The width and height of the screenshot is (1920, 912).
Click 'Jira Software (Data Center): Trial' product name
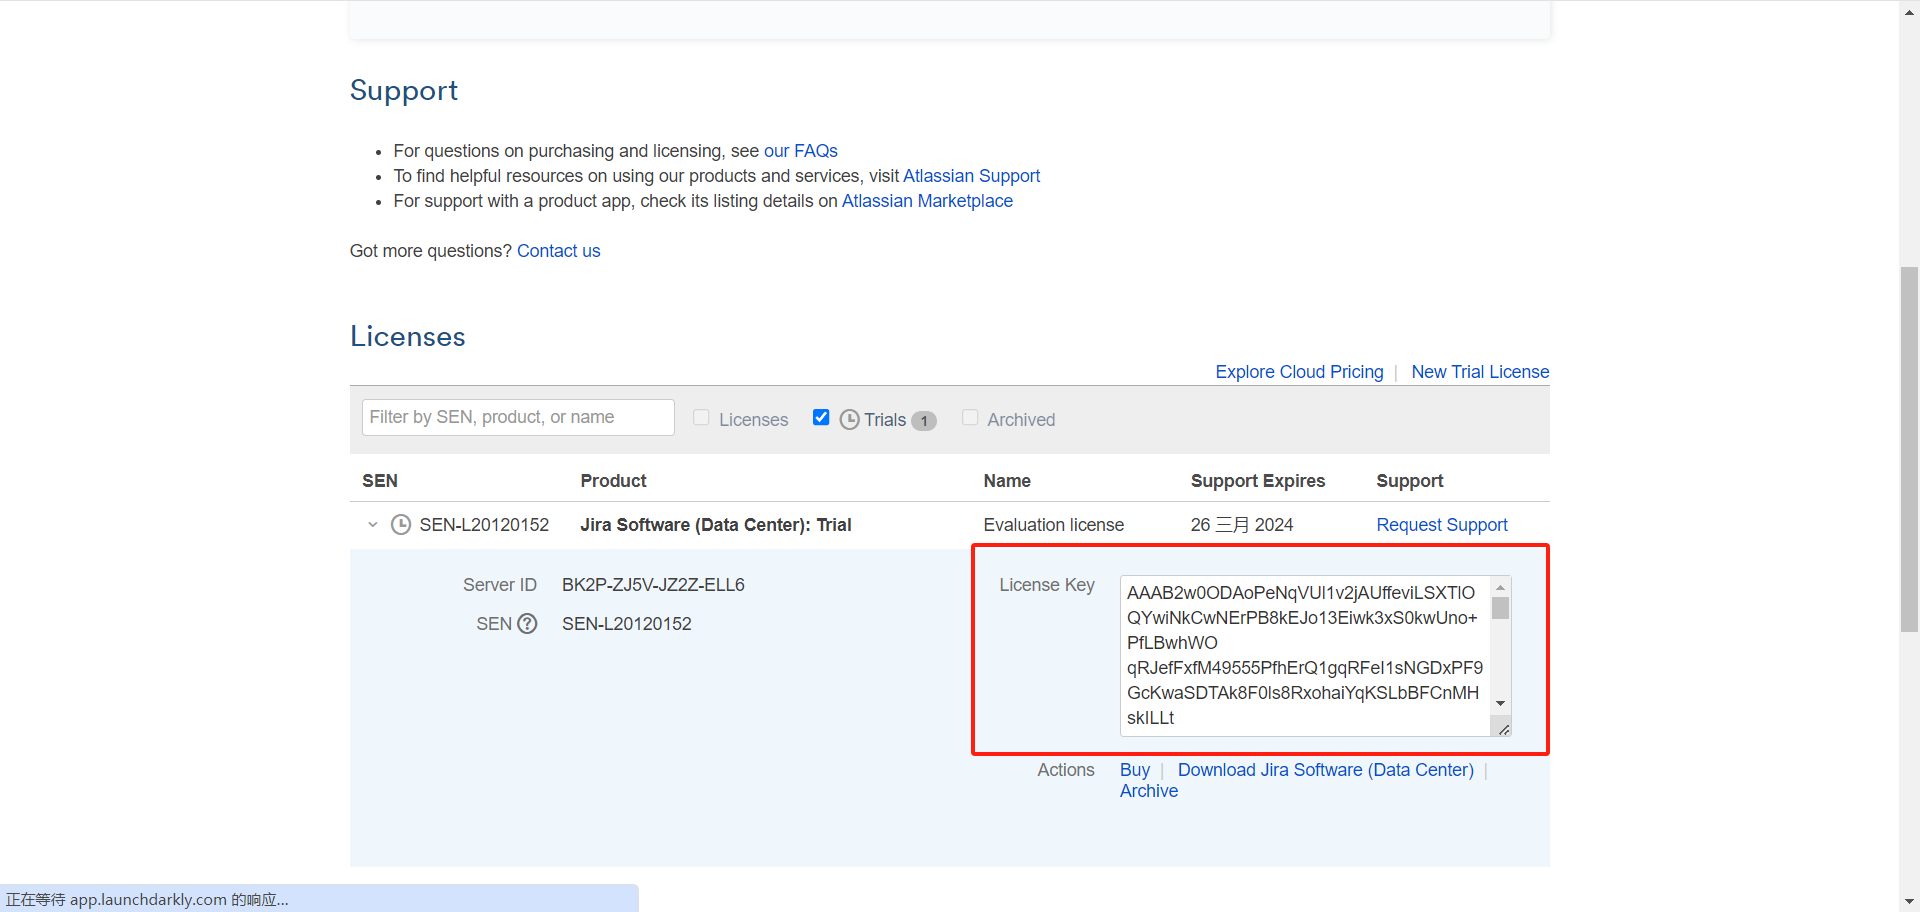[x=716, y=525]
